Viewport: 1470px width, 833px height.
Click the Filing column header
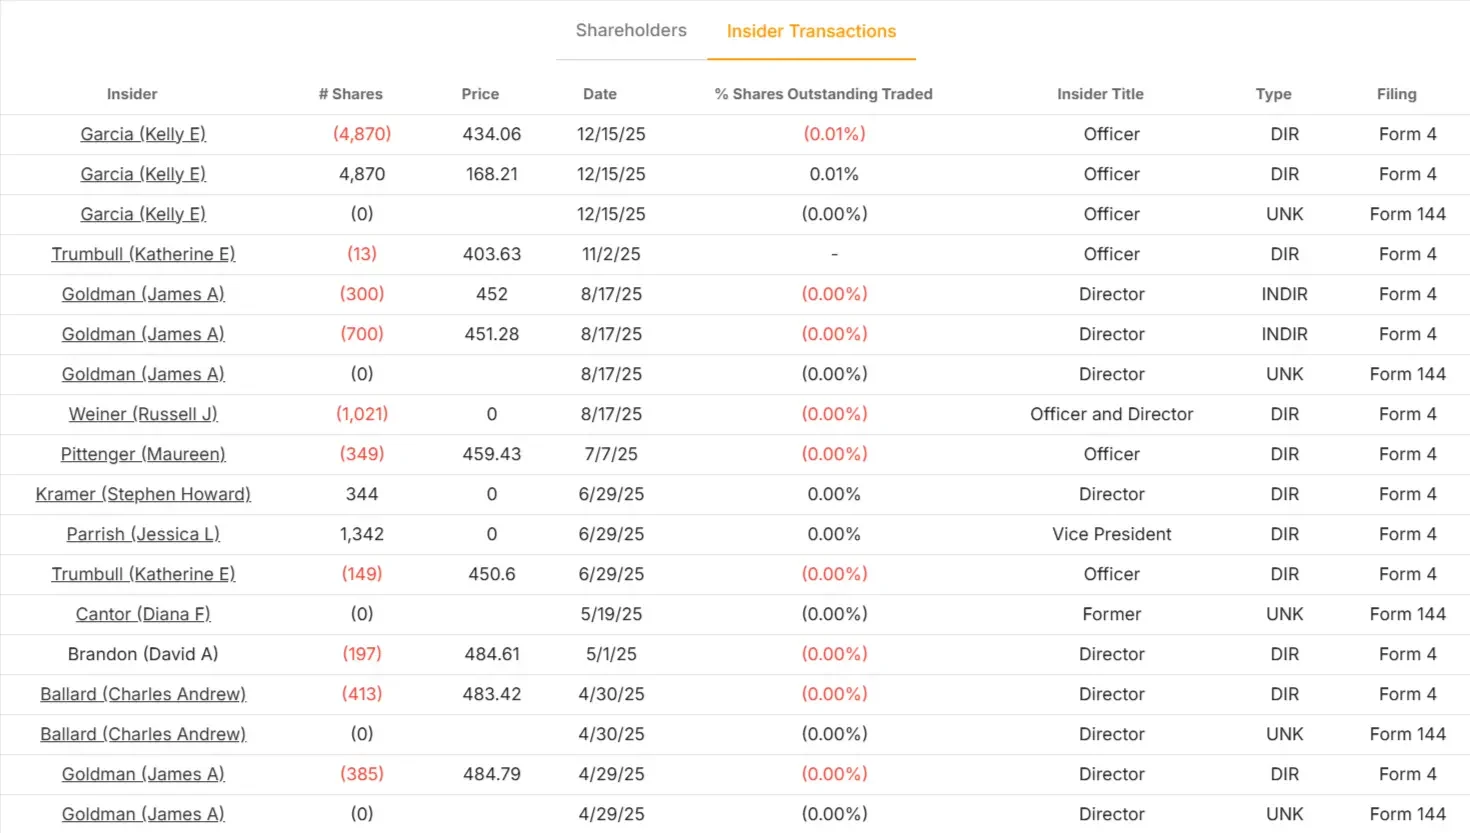(x=1396, y=94)
